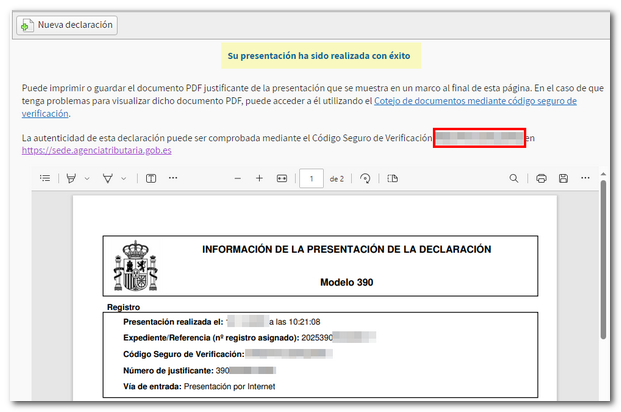Viewport: 621px width, 412px height.
Task: Zoom in the PDF with plus
Action: point(259,178)
